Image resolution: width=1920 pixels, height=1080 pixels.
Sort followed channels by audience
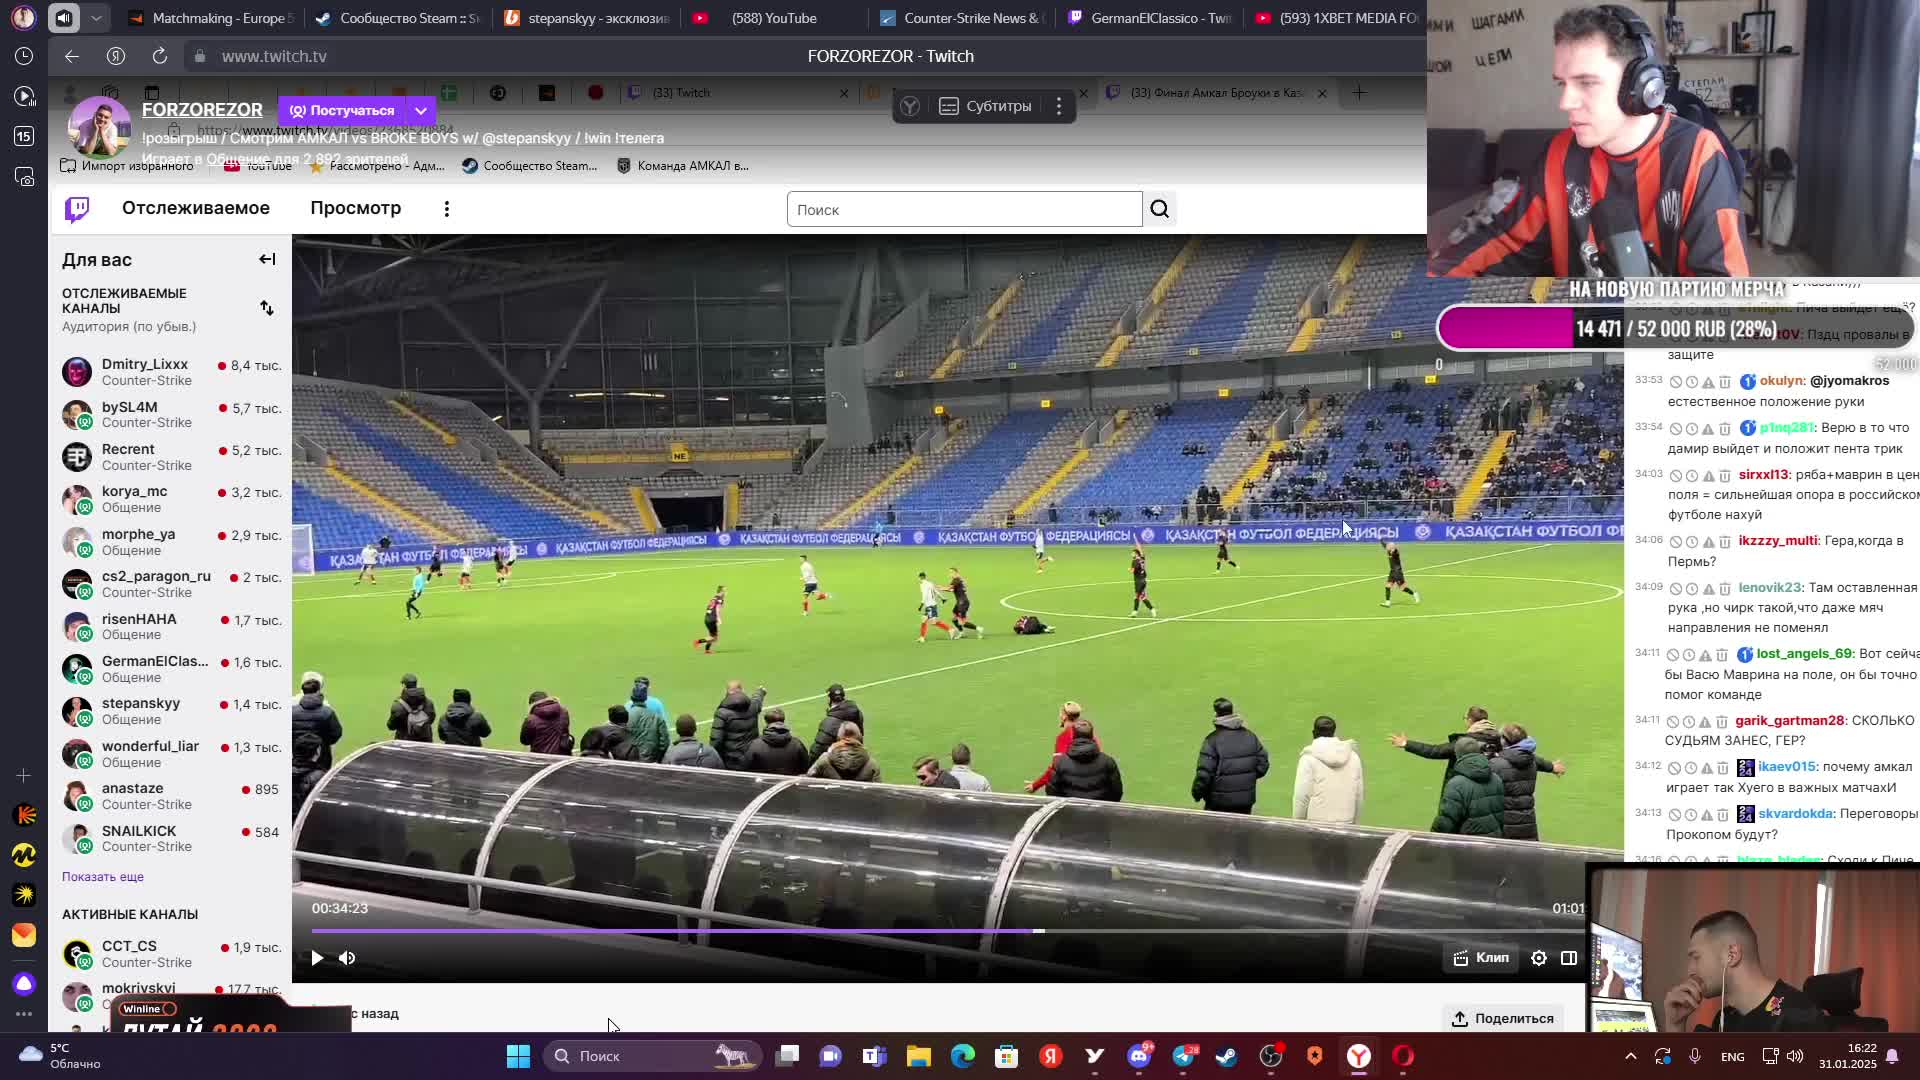(x=267, y=308)
